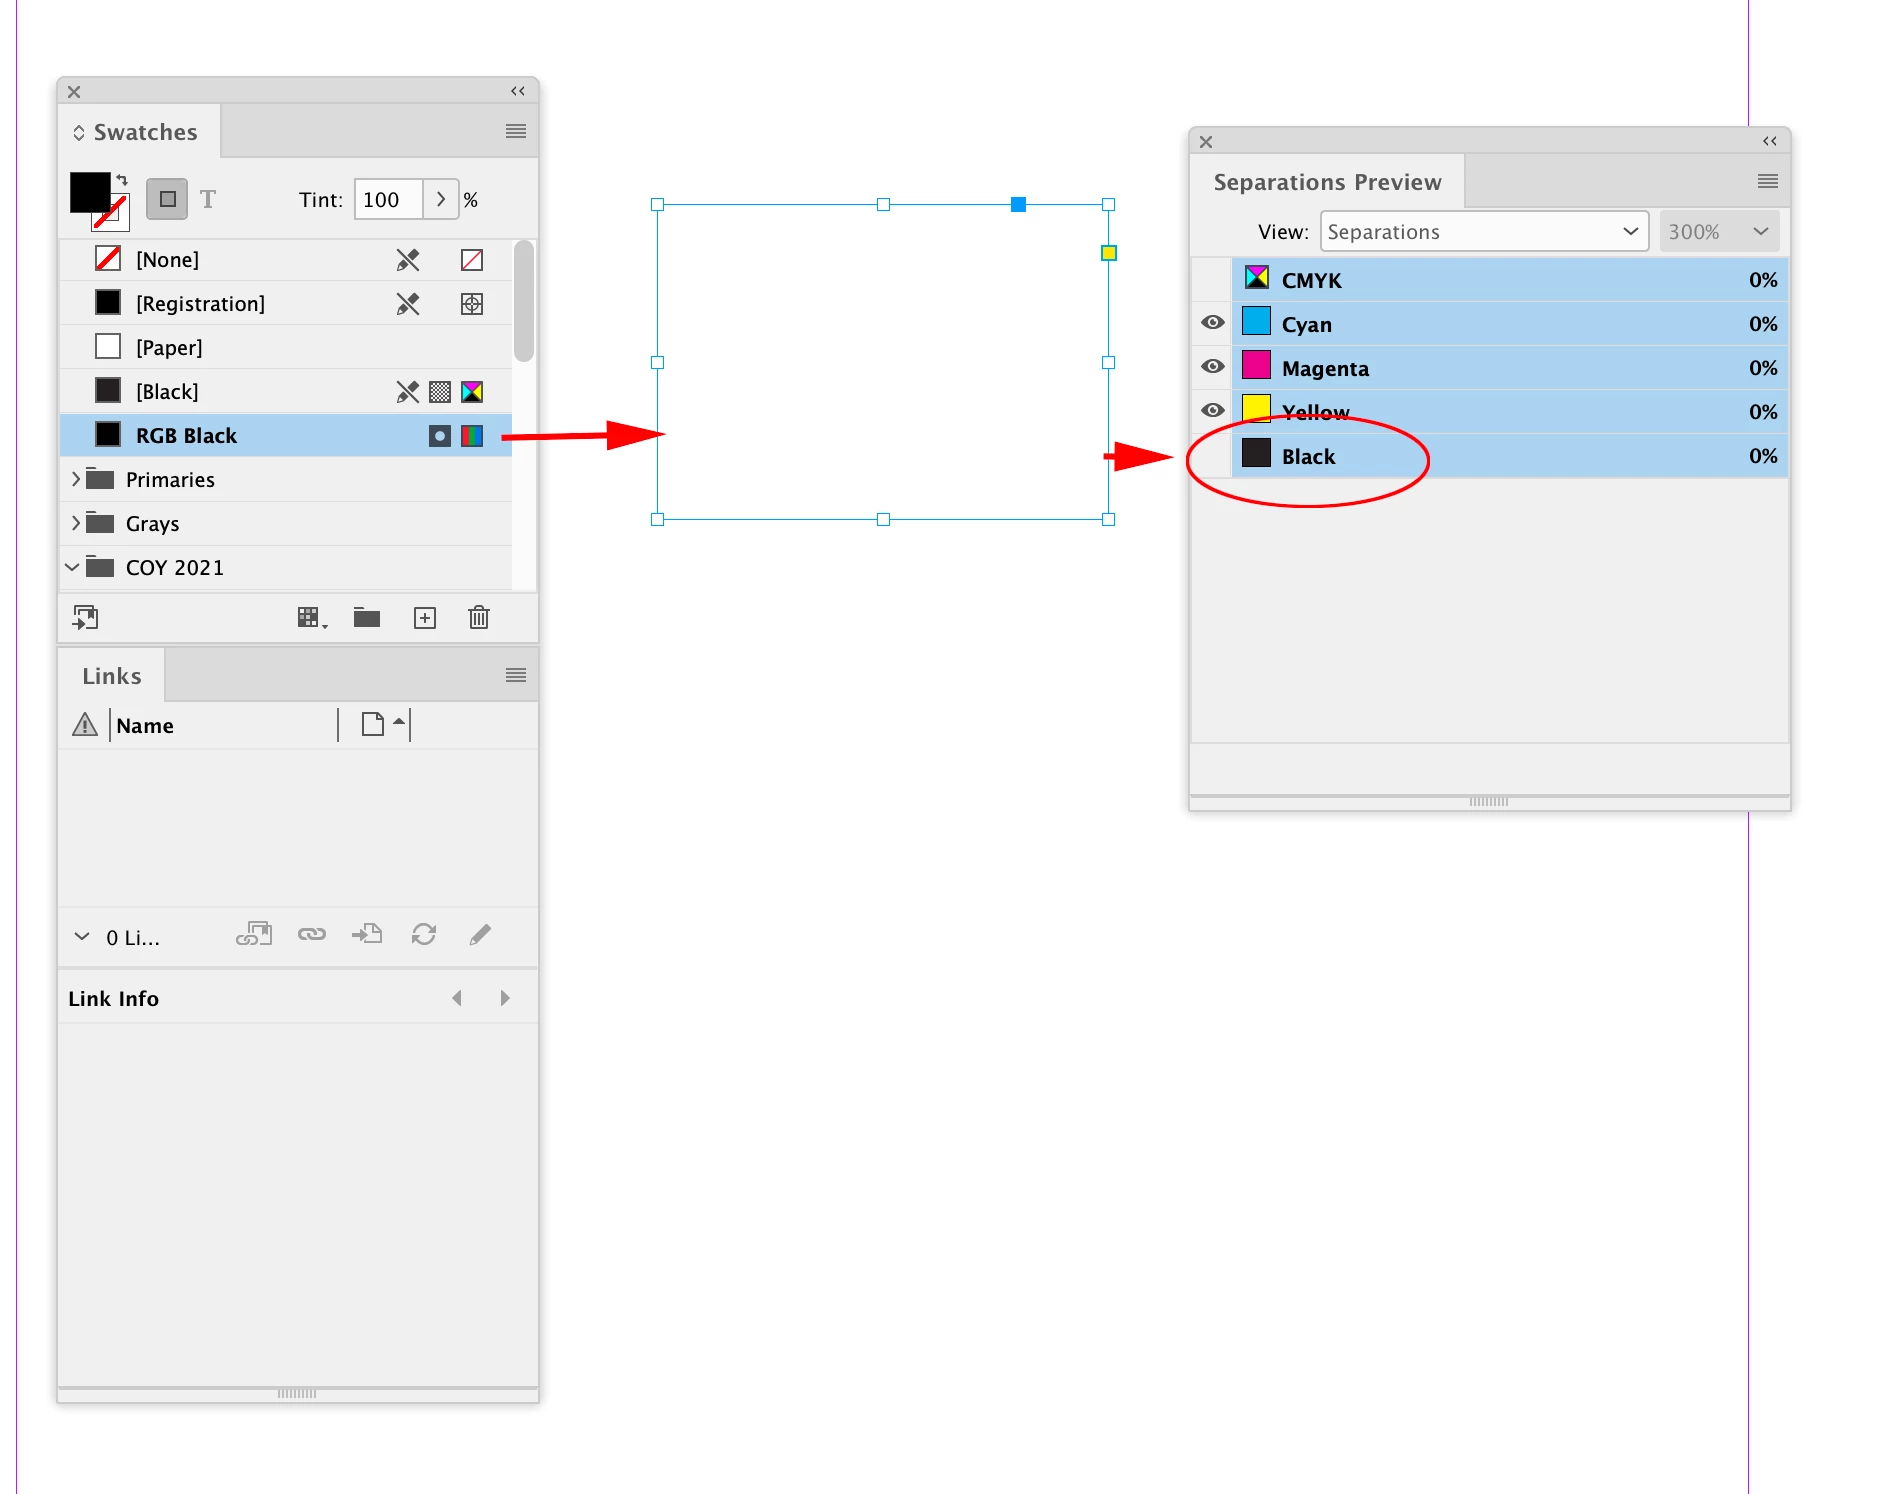Switch to the Links tab
This screenshot has width=1894, height=1494.
click(112, 676)
